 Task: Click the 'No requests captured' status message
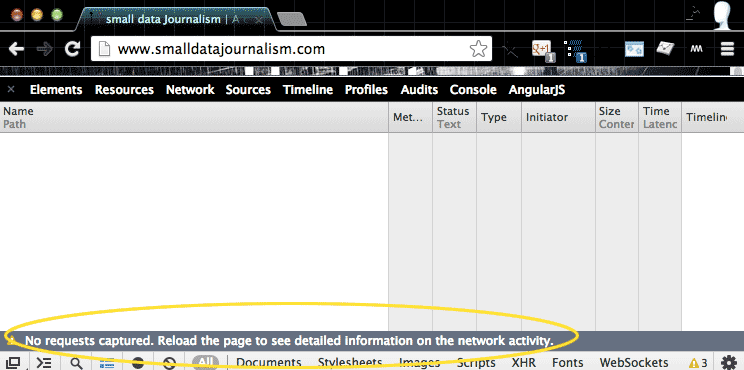point(289,341)
